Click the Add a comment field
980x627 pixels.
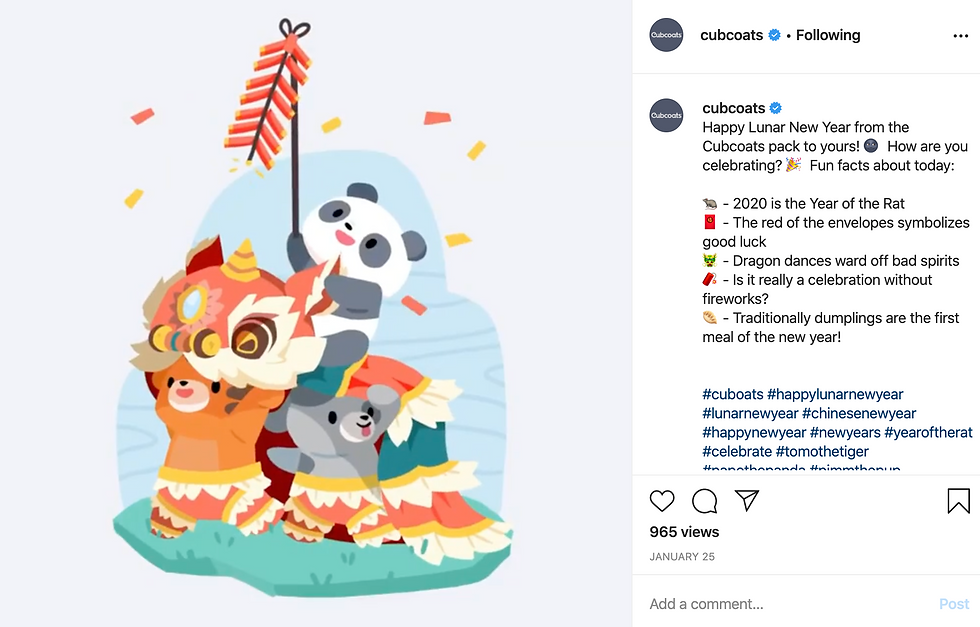point(788,604)
